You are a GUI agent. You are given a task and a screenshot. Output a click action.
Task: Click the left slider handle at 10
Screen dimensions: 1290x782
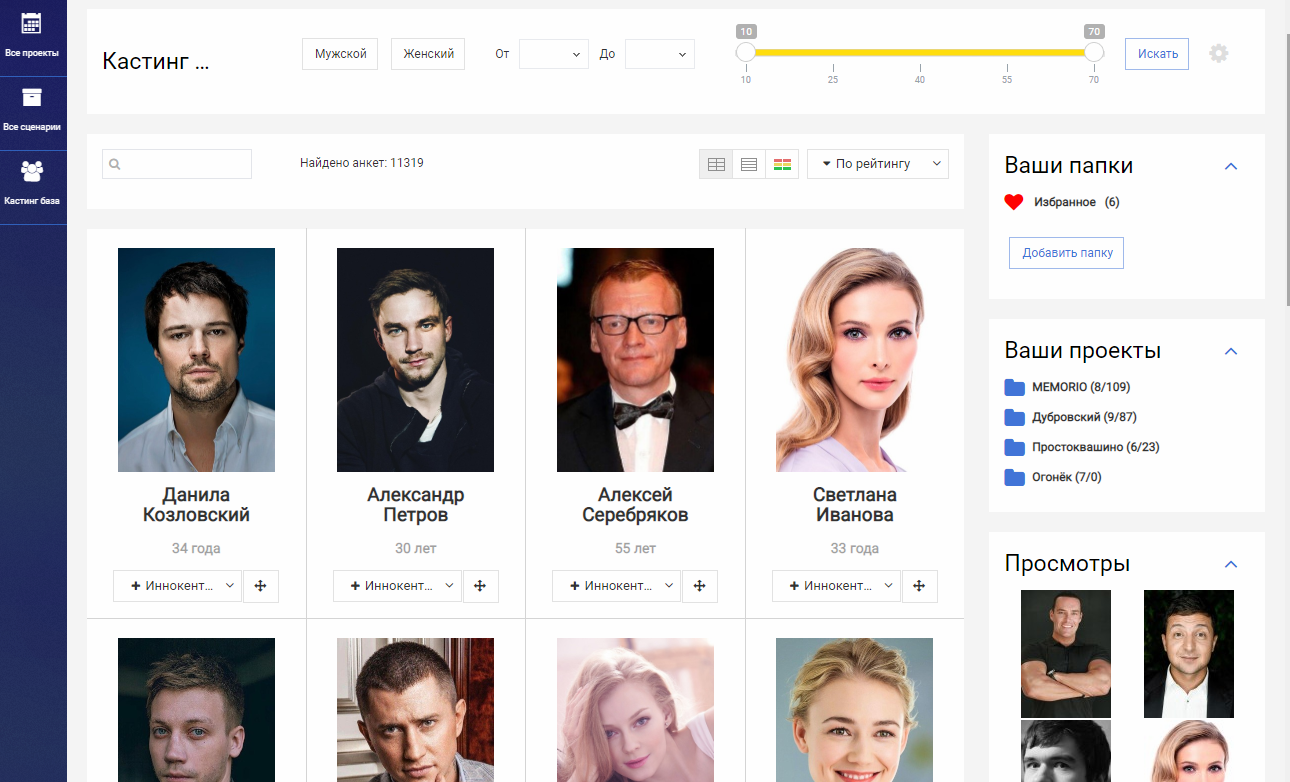[745, 52]
